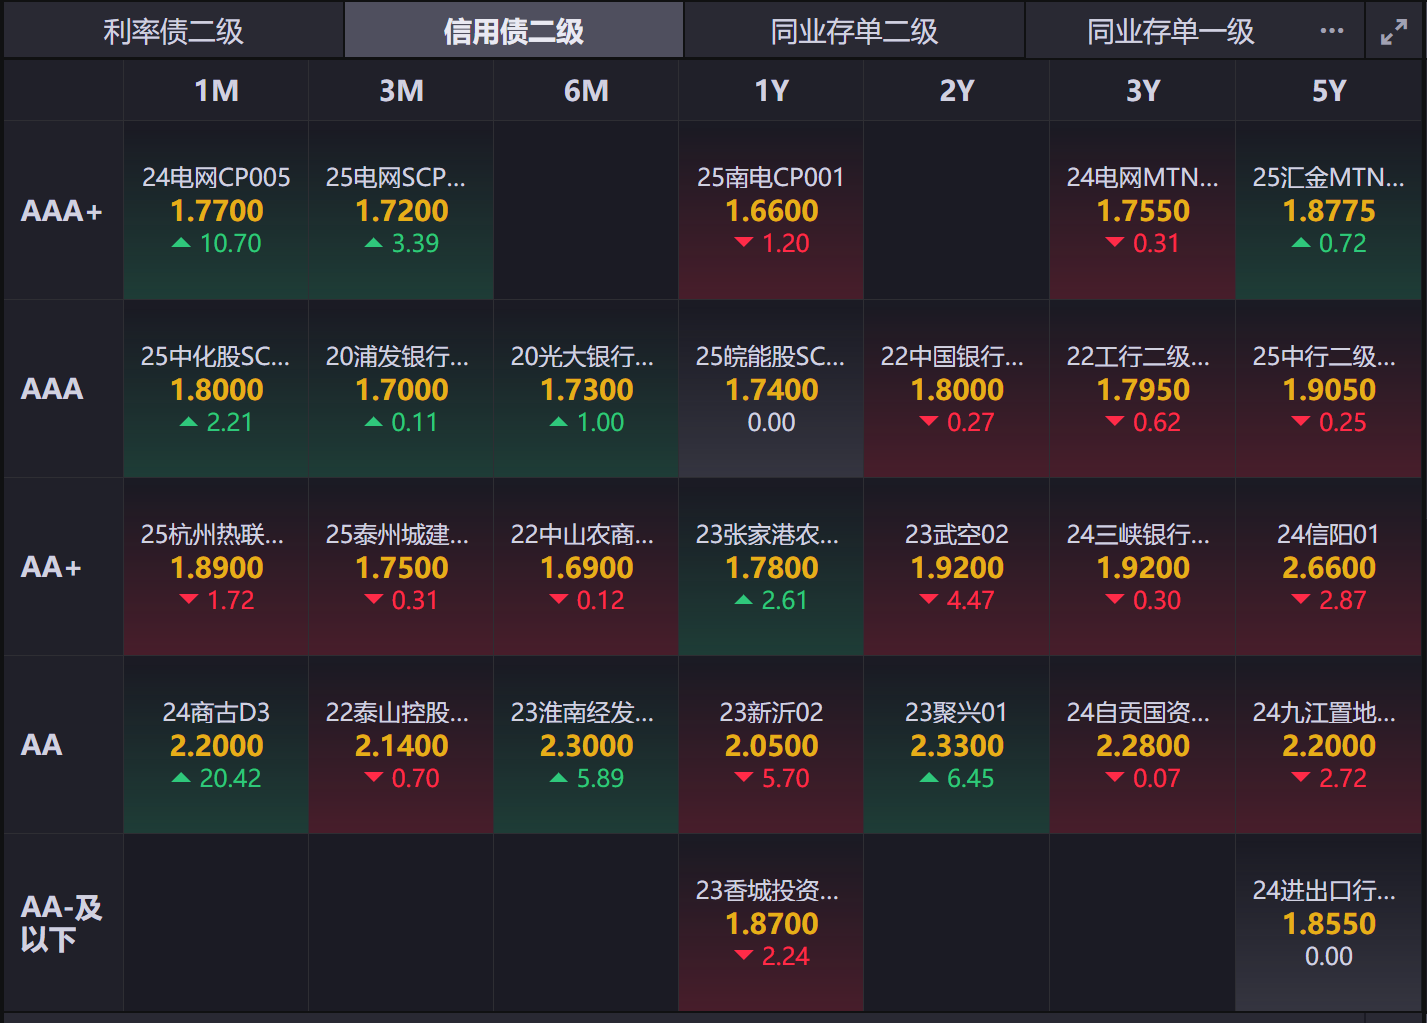
Task: Open the 25杭州热联 bond cell
Action: (x=216, y=567)
